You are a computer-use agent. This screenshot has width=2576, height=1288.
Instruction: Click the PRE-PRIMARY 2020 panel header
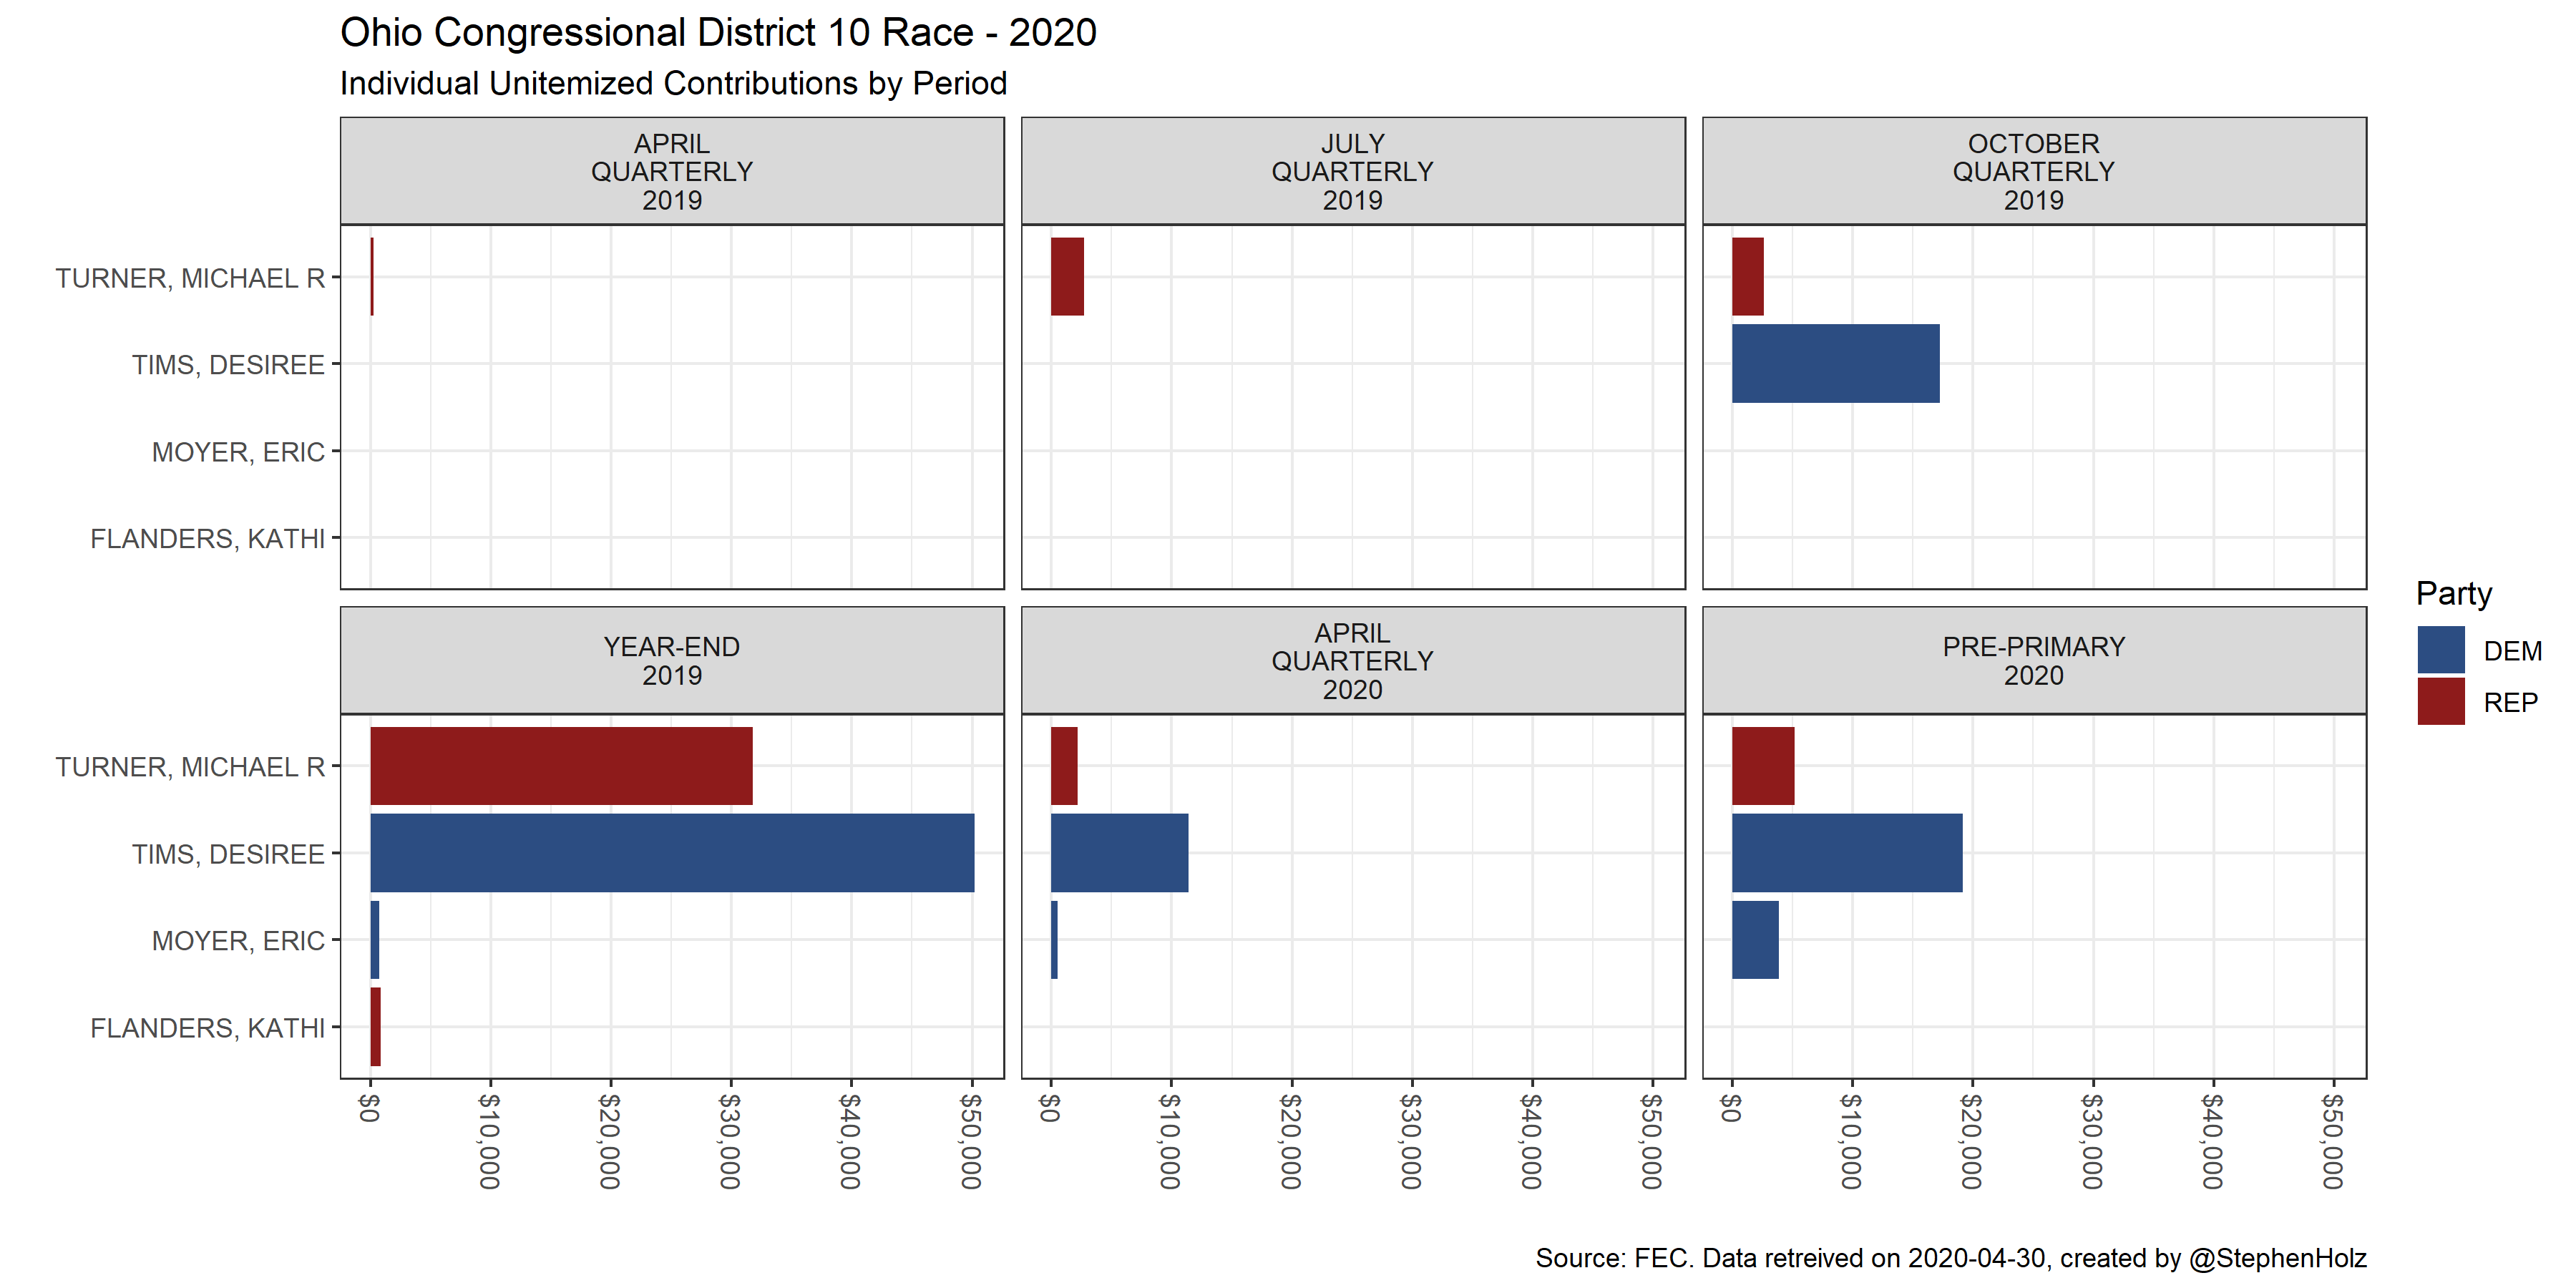2033,661
